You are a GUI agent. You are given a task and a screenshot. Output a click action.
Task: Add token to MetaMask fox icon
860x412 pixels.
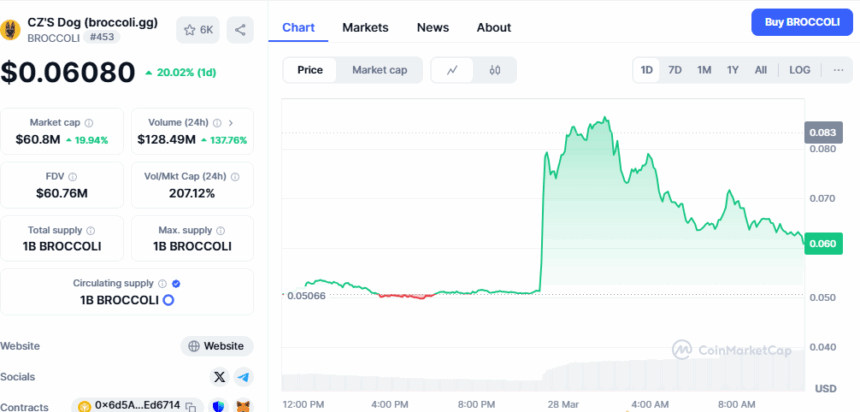[244, 407]
